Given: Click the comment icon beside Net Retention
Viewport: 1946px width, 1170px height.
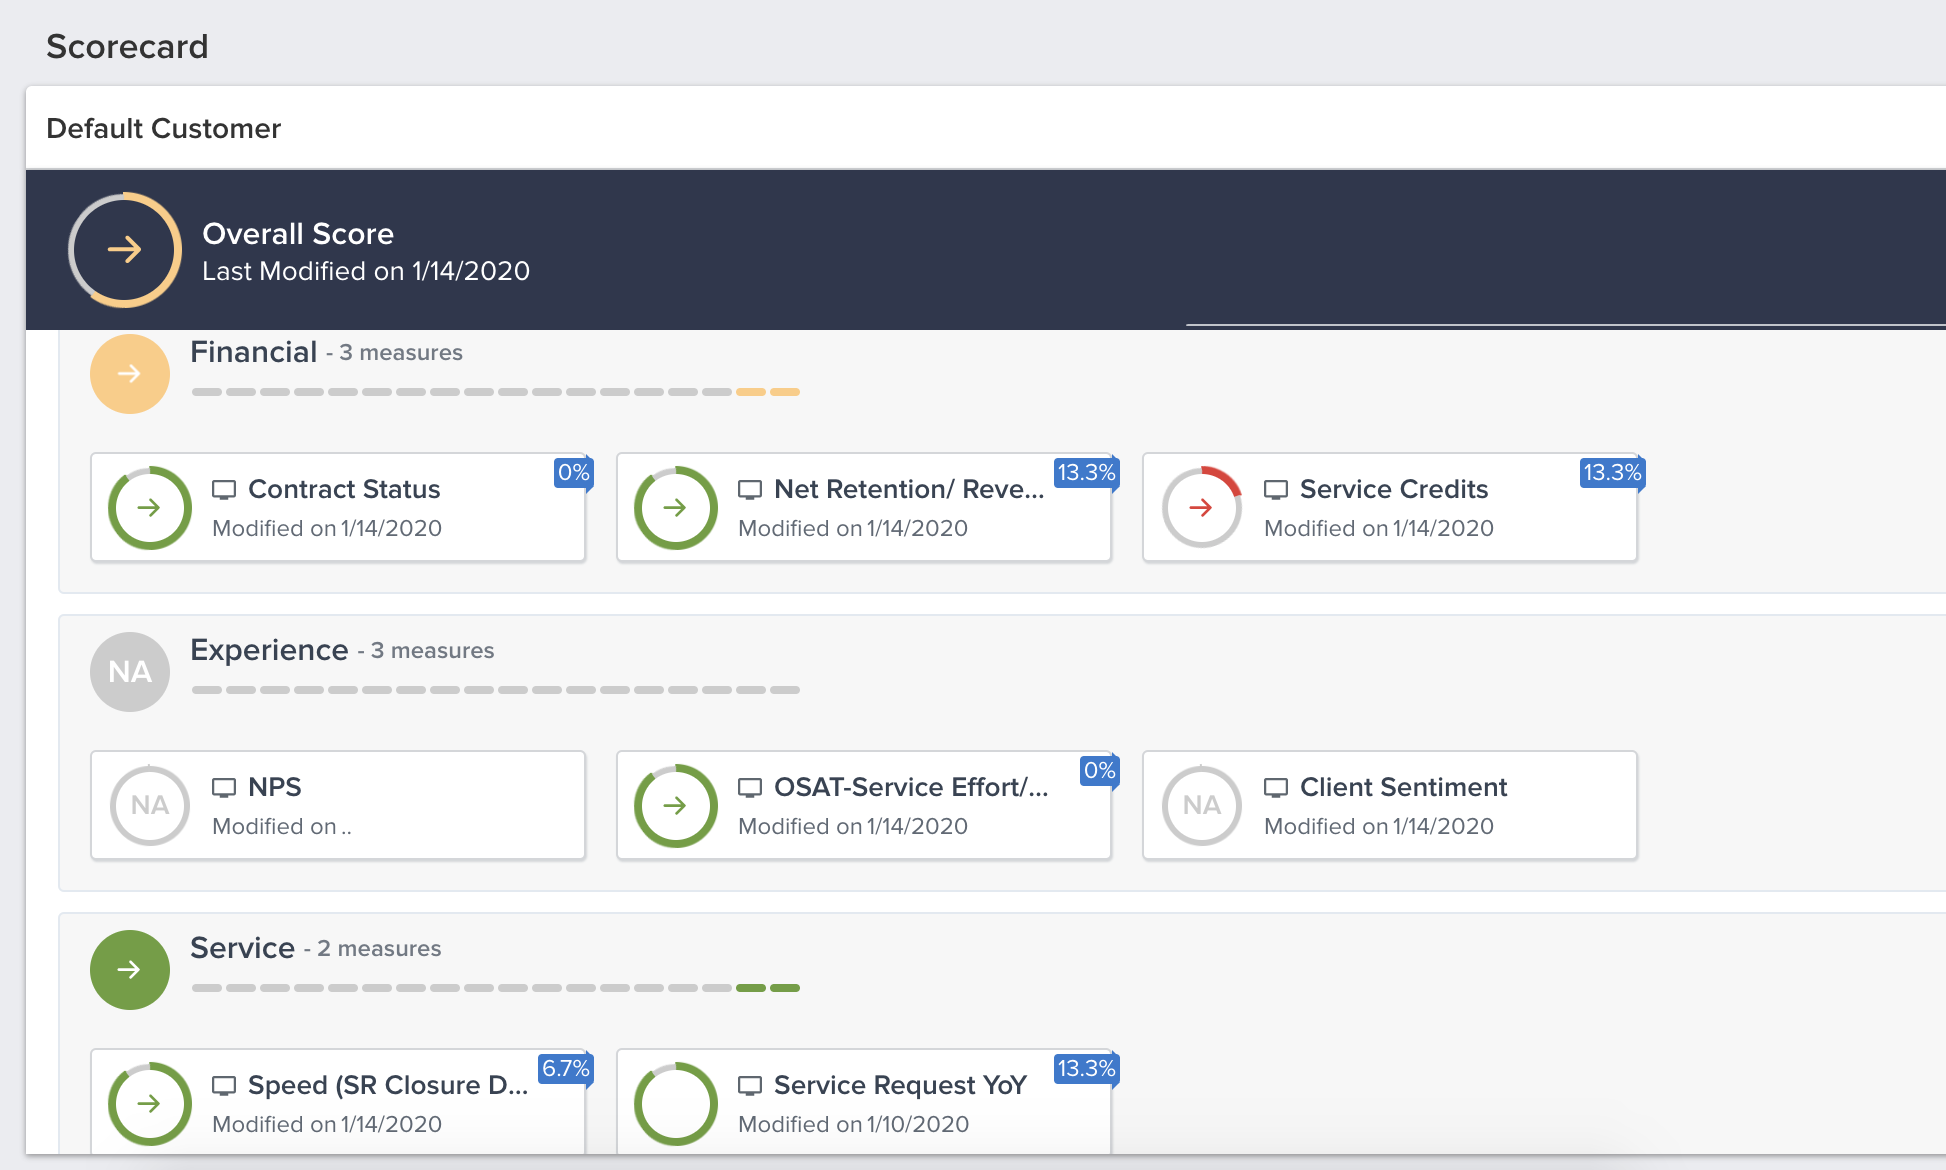Looking at the screenshot, I should tap(750, 490).
